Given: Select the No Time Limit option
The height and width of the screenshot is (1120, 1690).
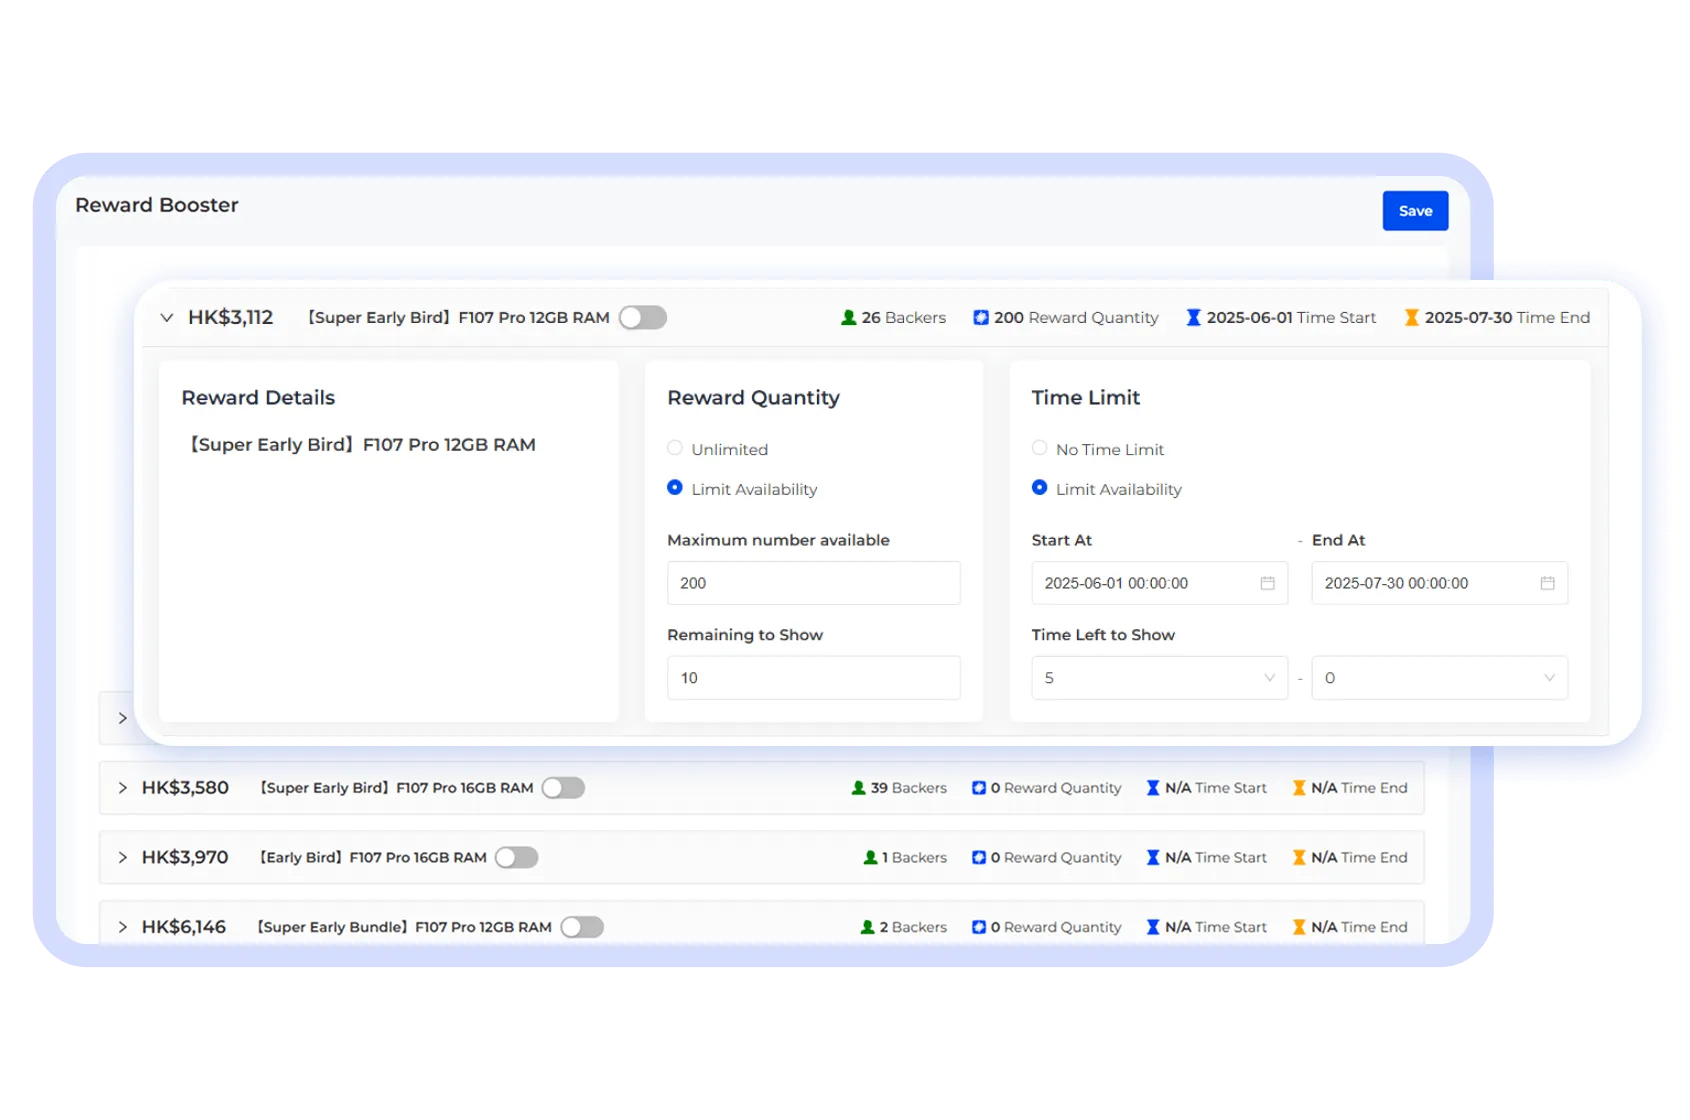Looking at the screenshot, I should coord(1040,448).
